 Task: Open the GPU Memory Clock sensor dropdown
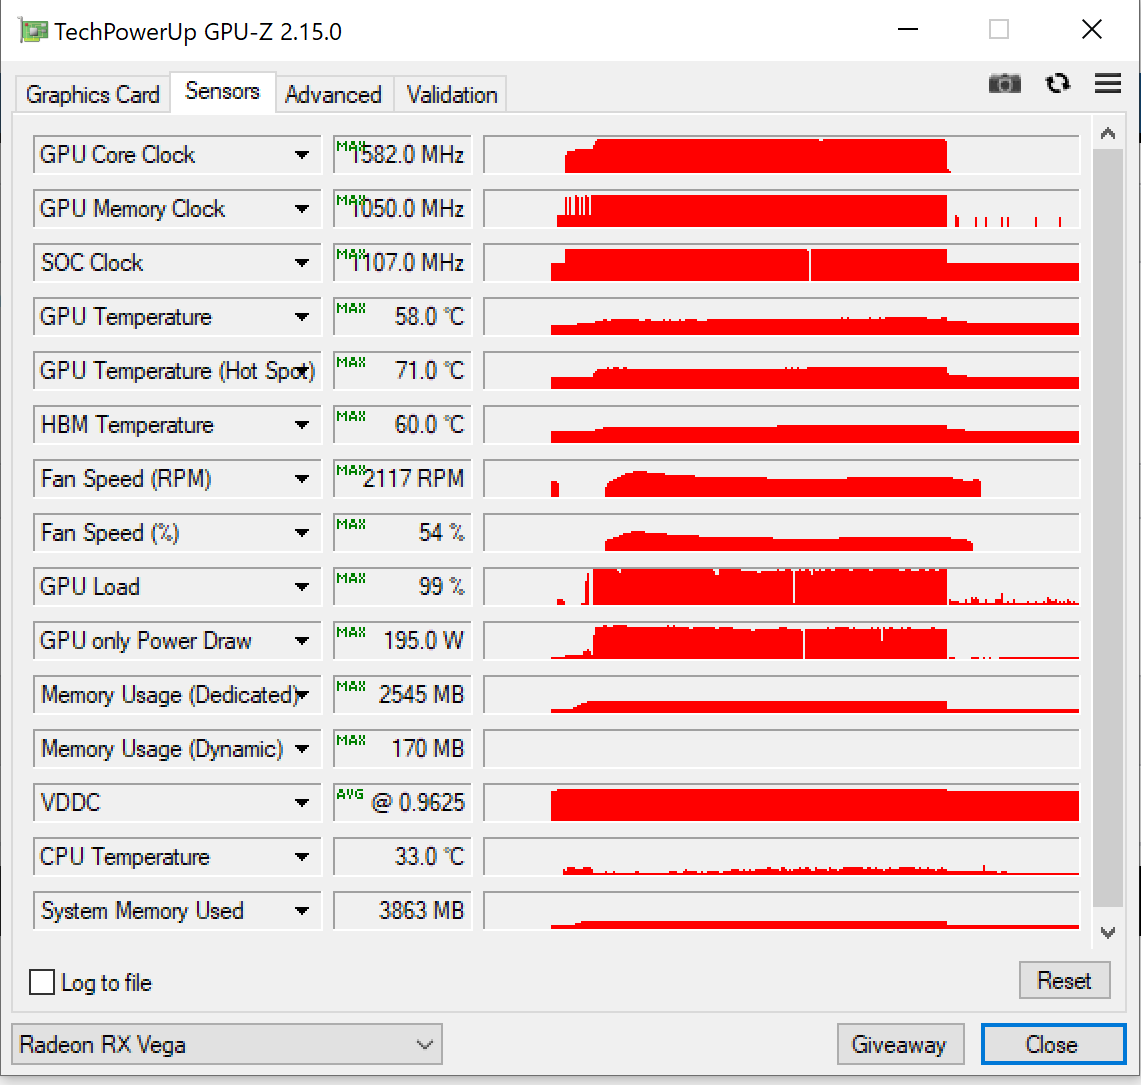(301, 209)
